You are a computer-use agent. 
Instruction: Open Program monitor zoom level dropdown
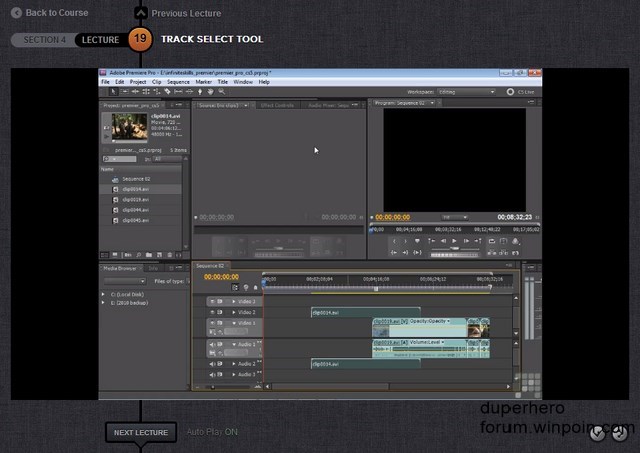(455, 217)
